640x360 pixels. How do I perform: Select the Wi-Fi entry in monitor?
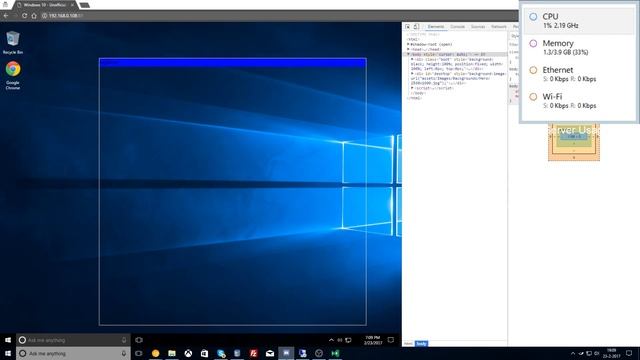(x=579, y=101)
